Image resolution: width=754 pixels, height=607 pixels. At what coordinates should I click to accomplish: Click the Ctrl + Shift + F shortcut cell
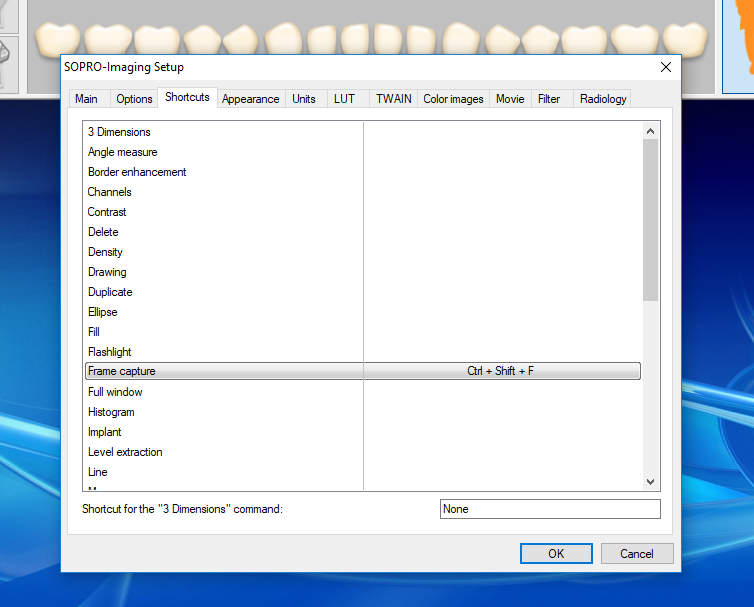click(501, 371)
